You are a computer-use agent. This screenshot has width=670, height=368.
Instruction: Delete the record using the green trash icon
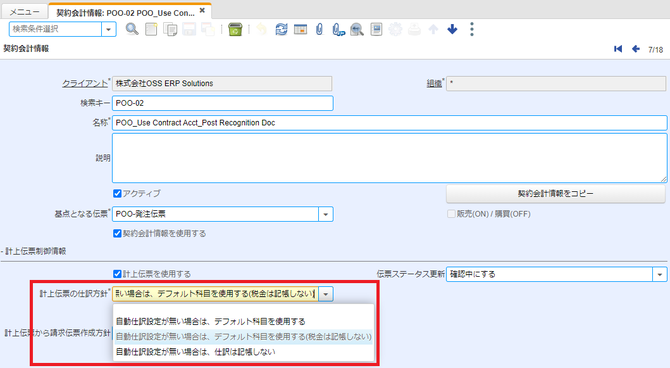(x=235, y=29)
